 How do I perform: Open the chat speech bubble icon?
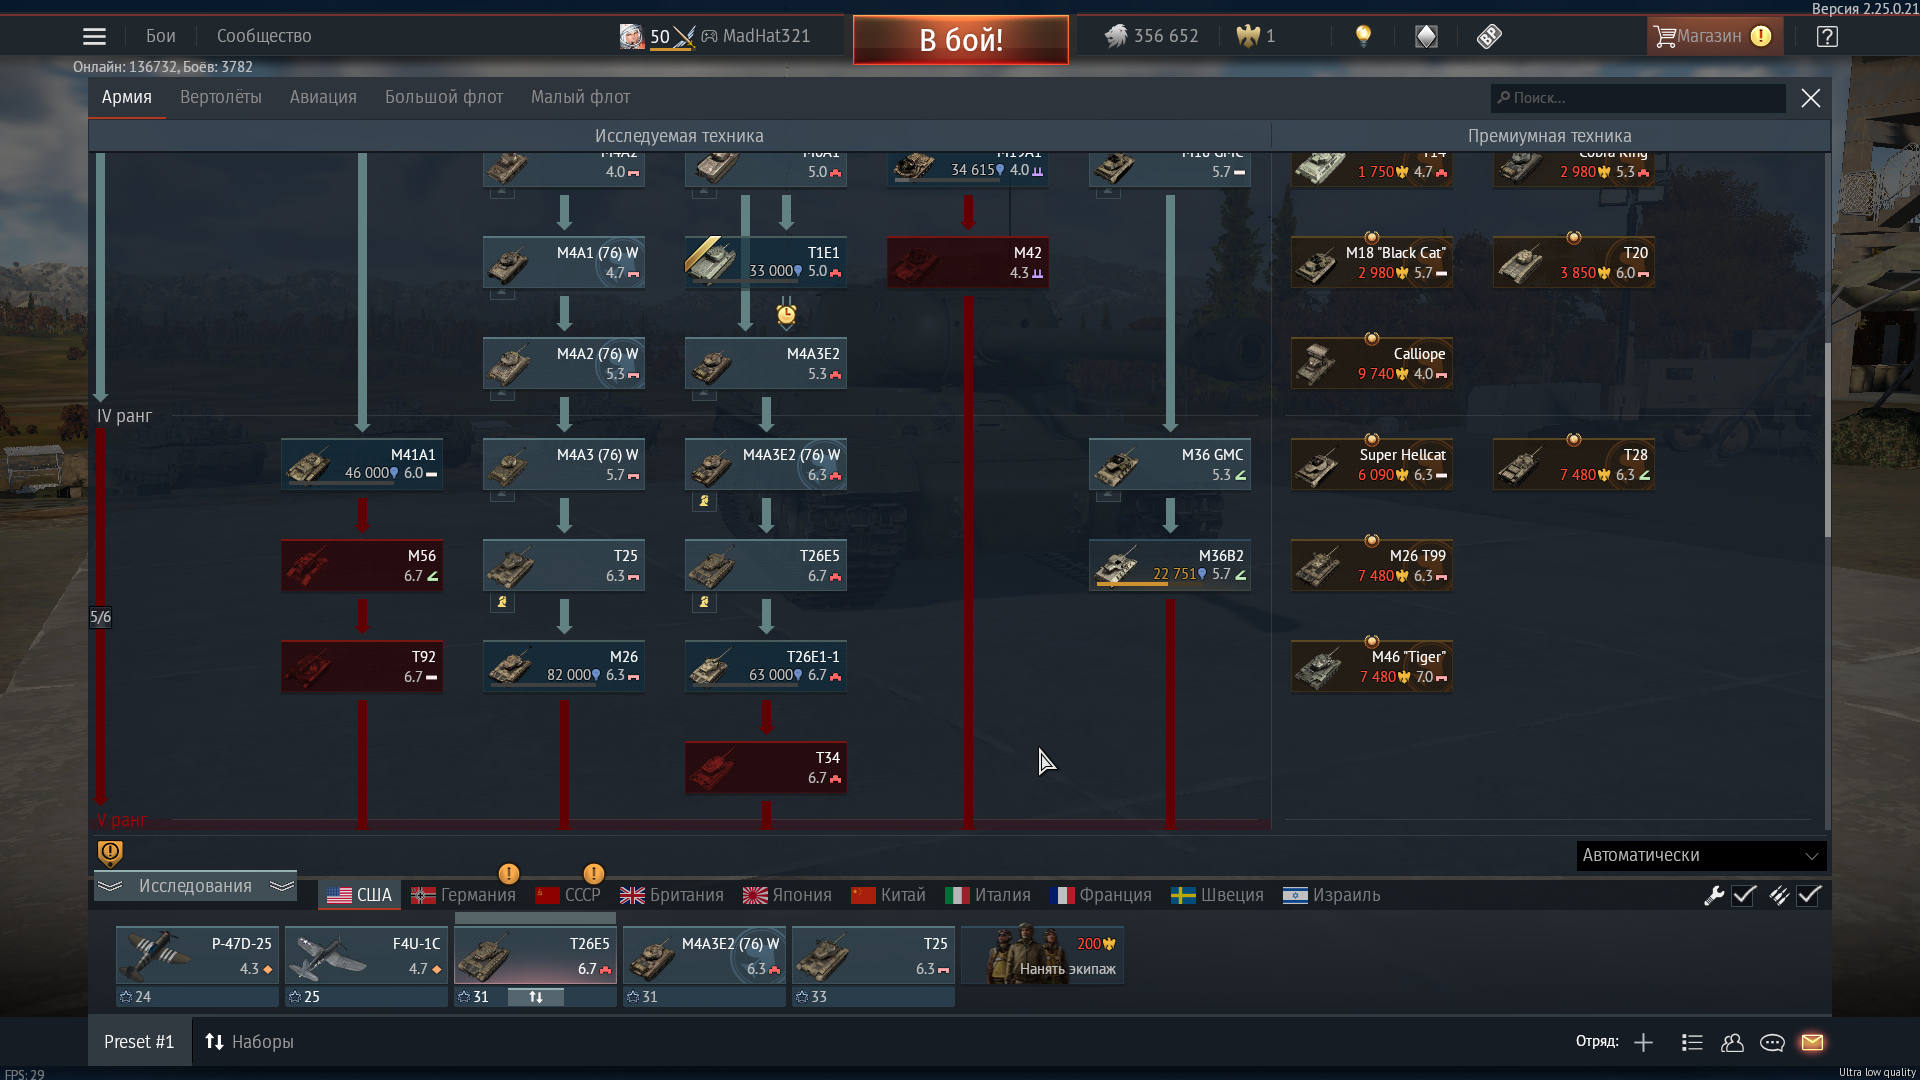(1772, 1042)
